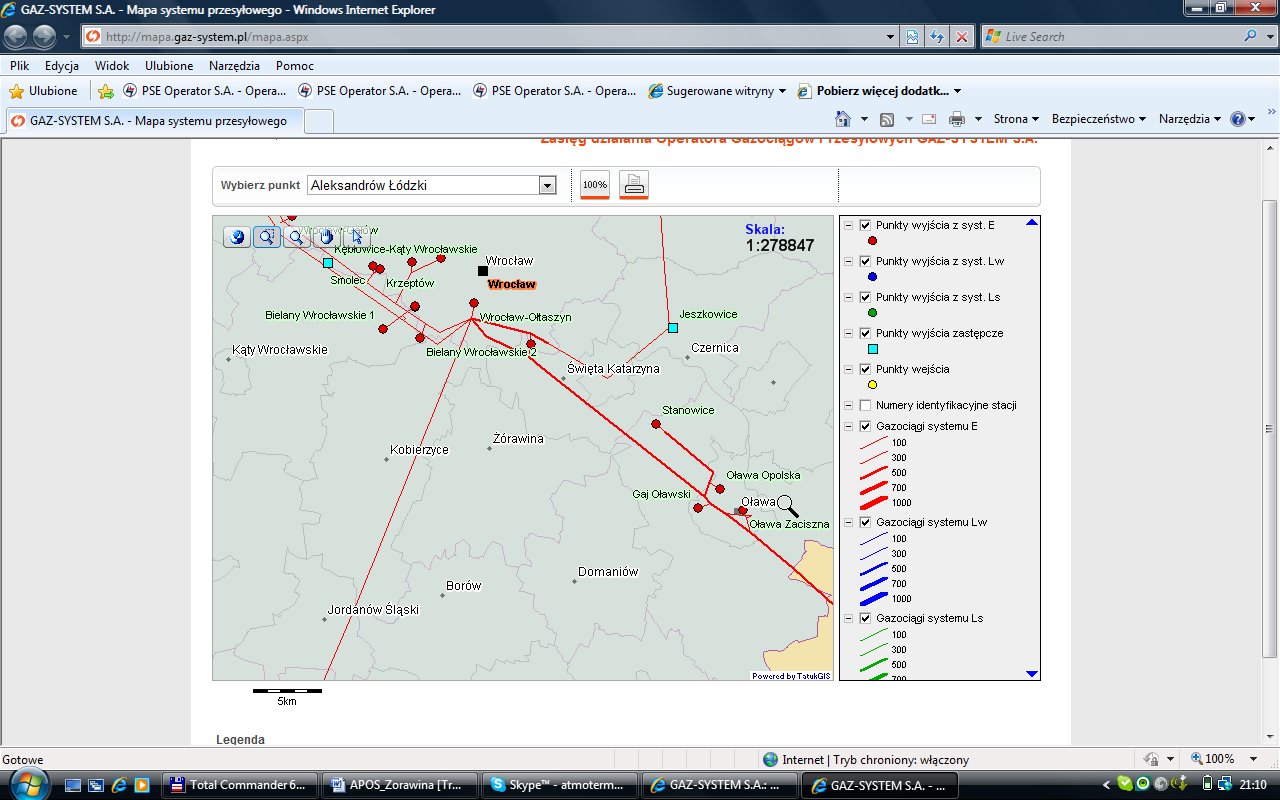Click the Home icon in command bar
Image resolution: width=1280 pixels, height=800 pixels.
pos(843,119)
